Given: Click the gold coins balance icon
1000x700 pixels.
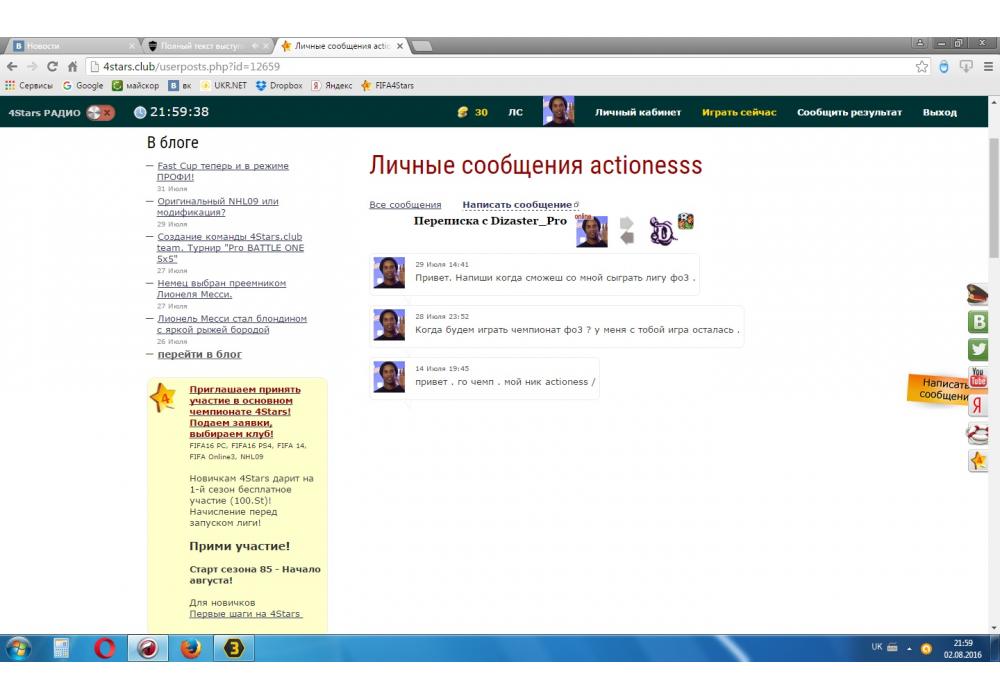Looking at the screenshot, I should pos(462,113).
